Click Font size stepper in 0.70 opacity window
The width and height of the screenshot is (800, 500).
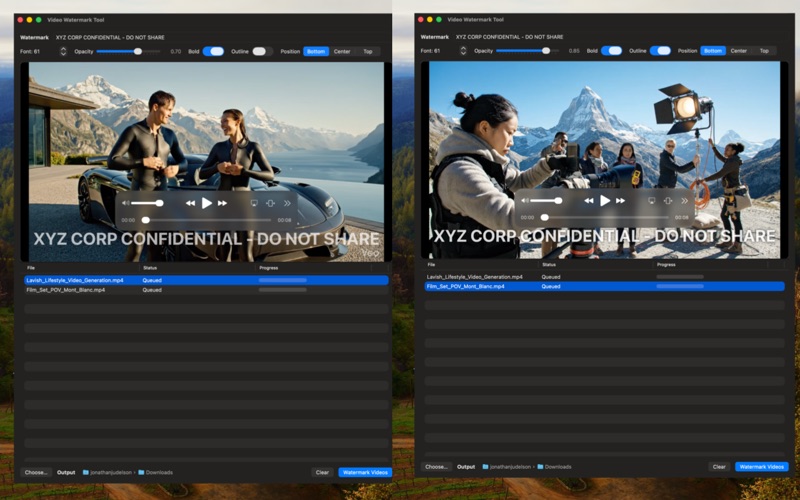[x=63, y=52]
